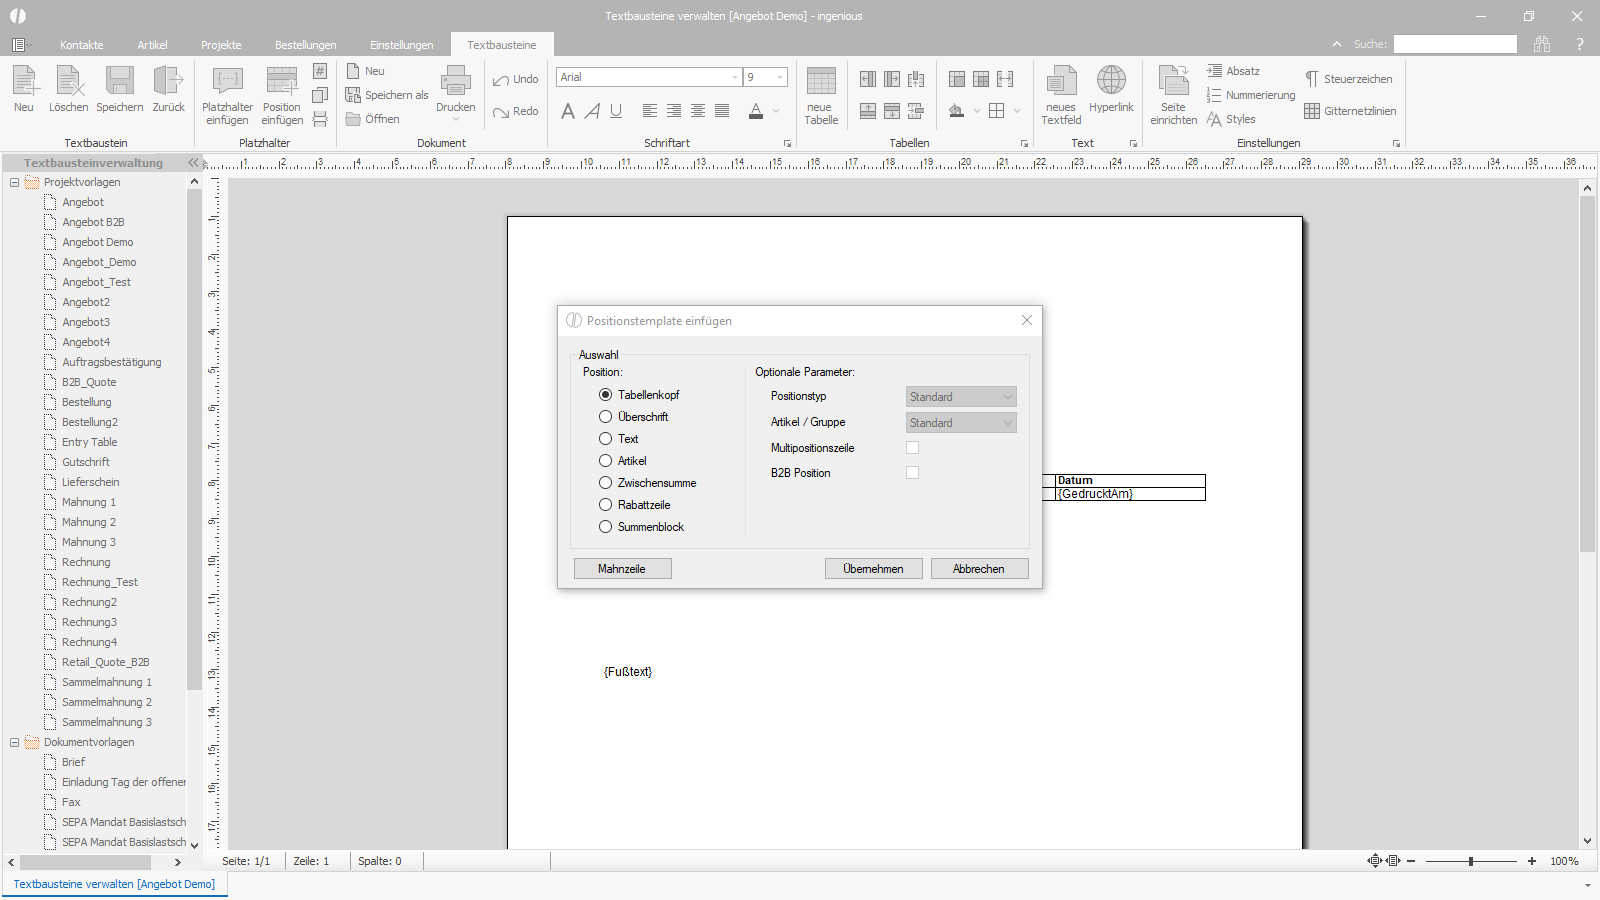The width and height of the screenshot is (1600, 900).
Task: Open the font size dropdown
Action: pos(780,77)
